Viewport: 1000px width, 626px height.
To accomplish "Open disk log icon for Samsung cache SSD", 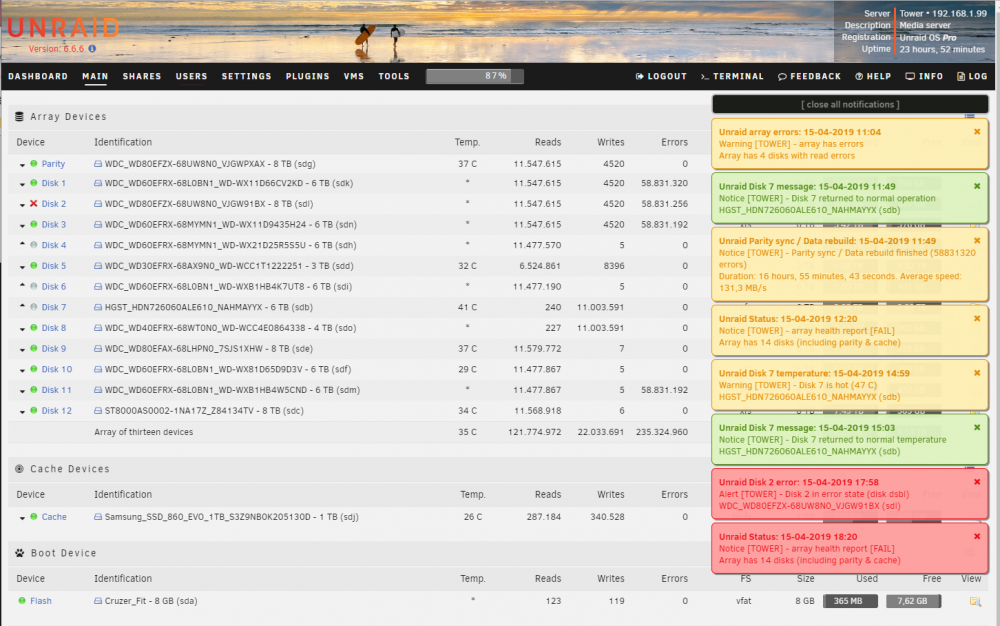I will [x=98, y=517].
